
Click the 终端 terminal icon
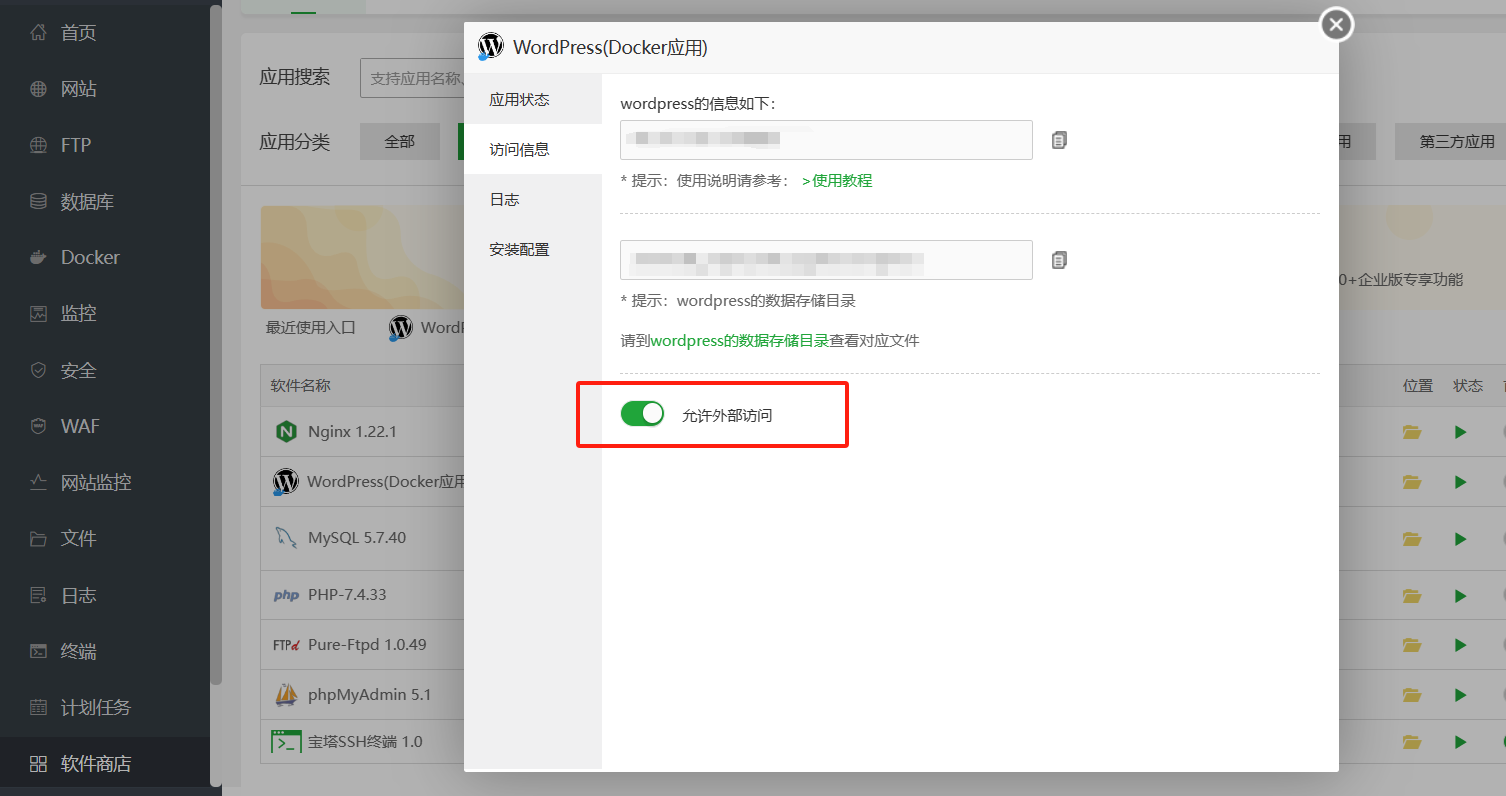pos(38,651)
